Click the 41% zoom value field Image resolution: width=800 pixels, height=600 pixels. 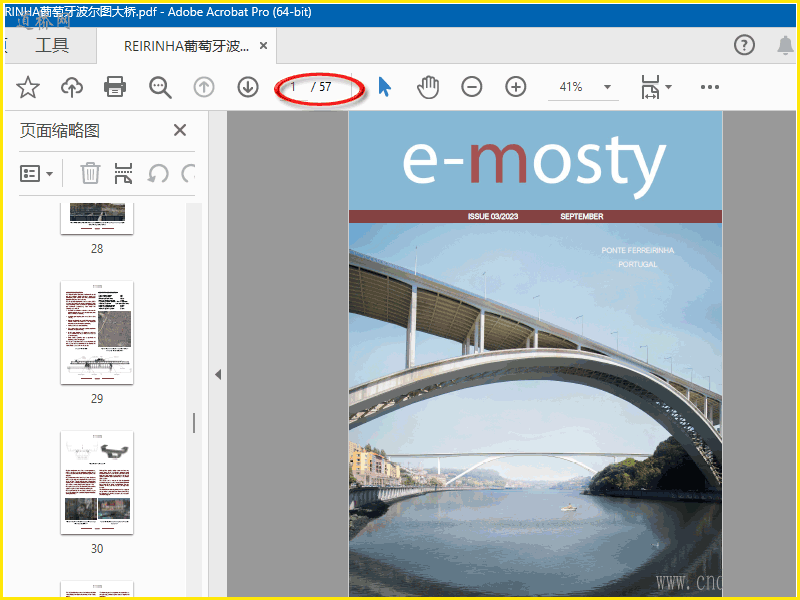coord(571,87)
